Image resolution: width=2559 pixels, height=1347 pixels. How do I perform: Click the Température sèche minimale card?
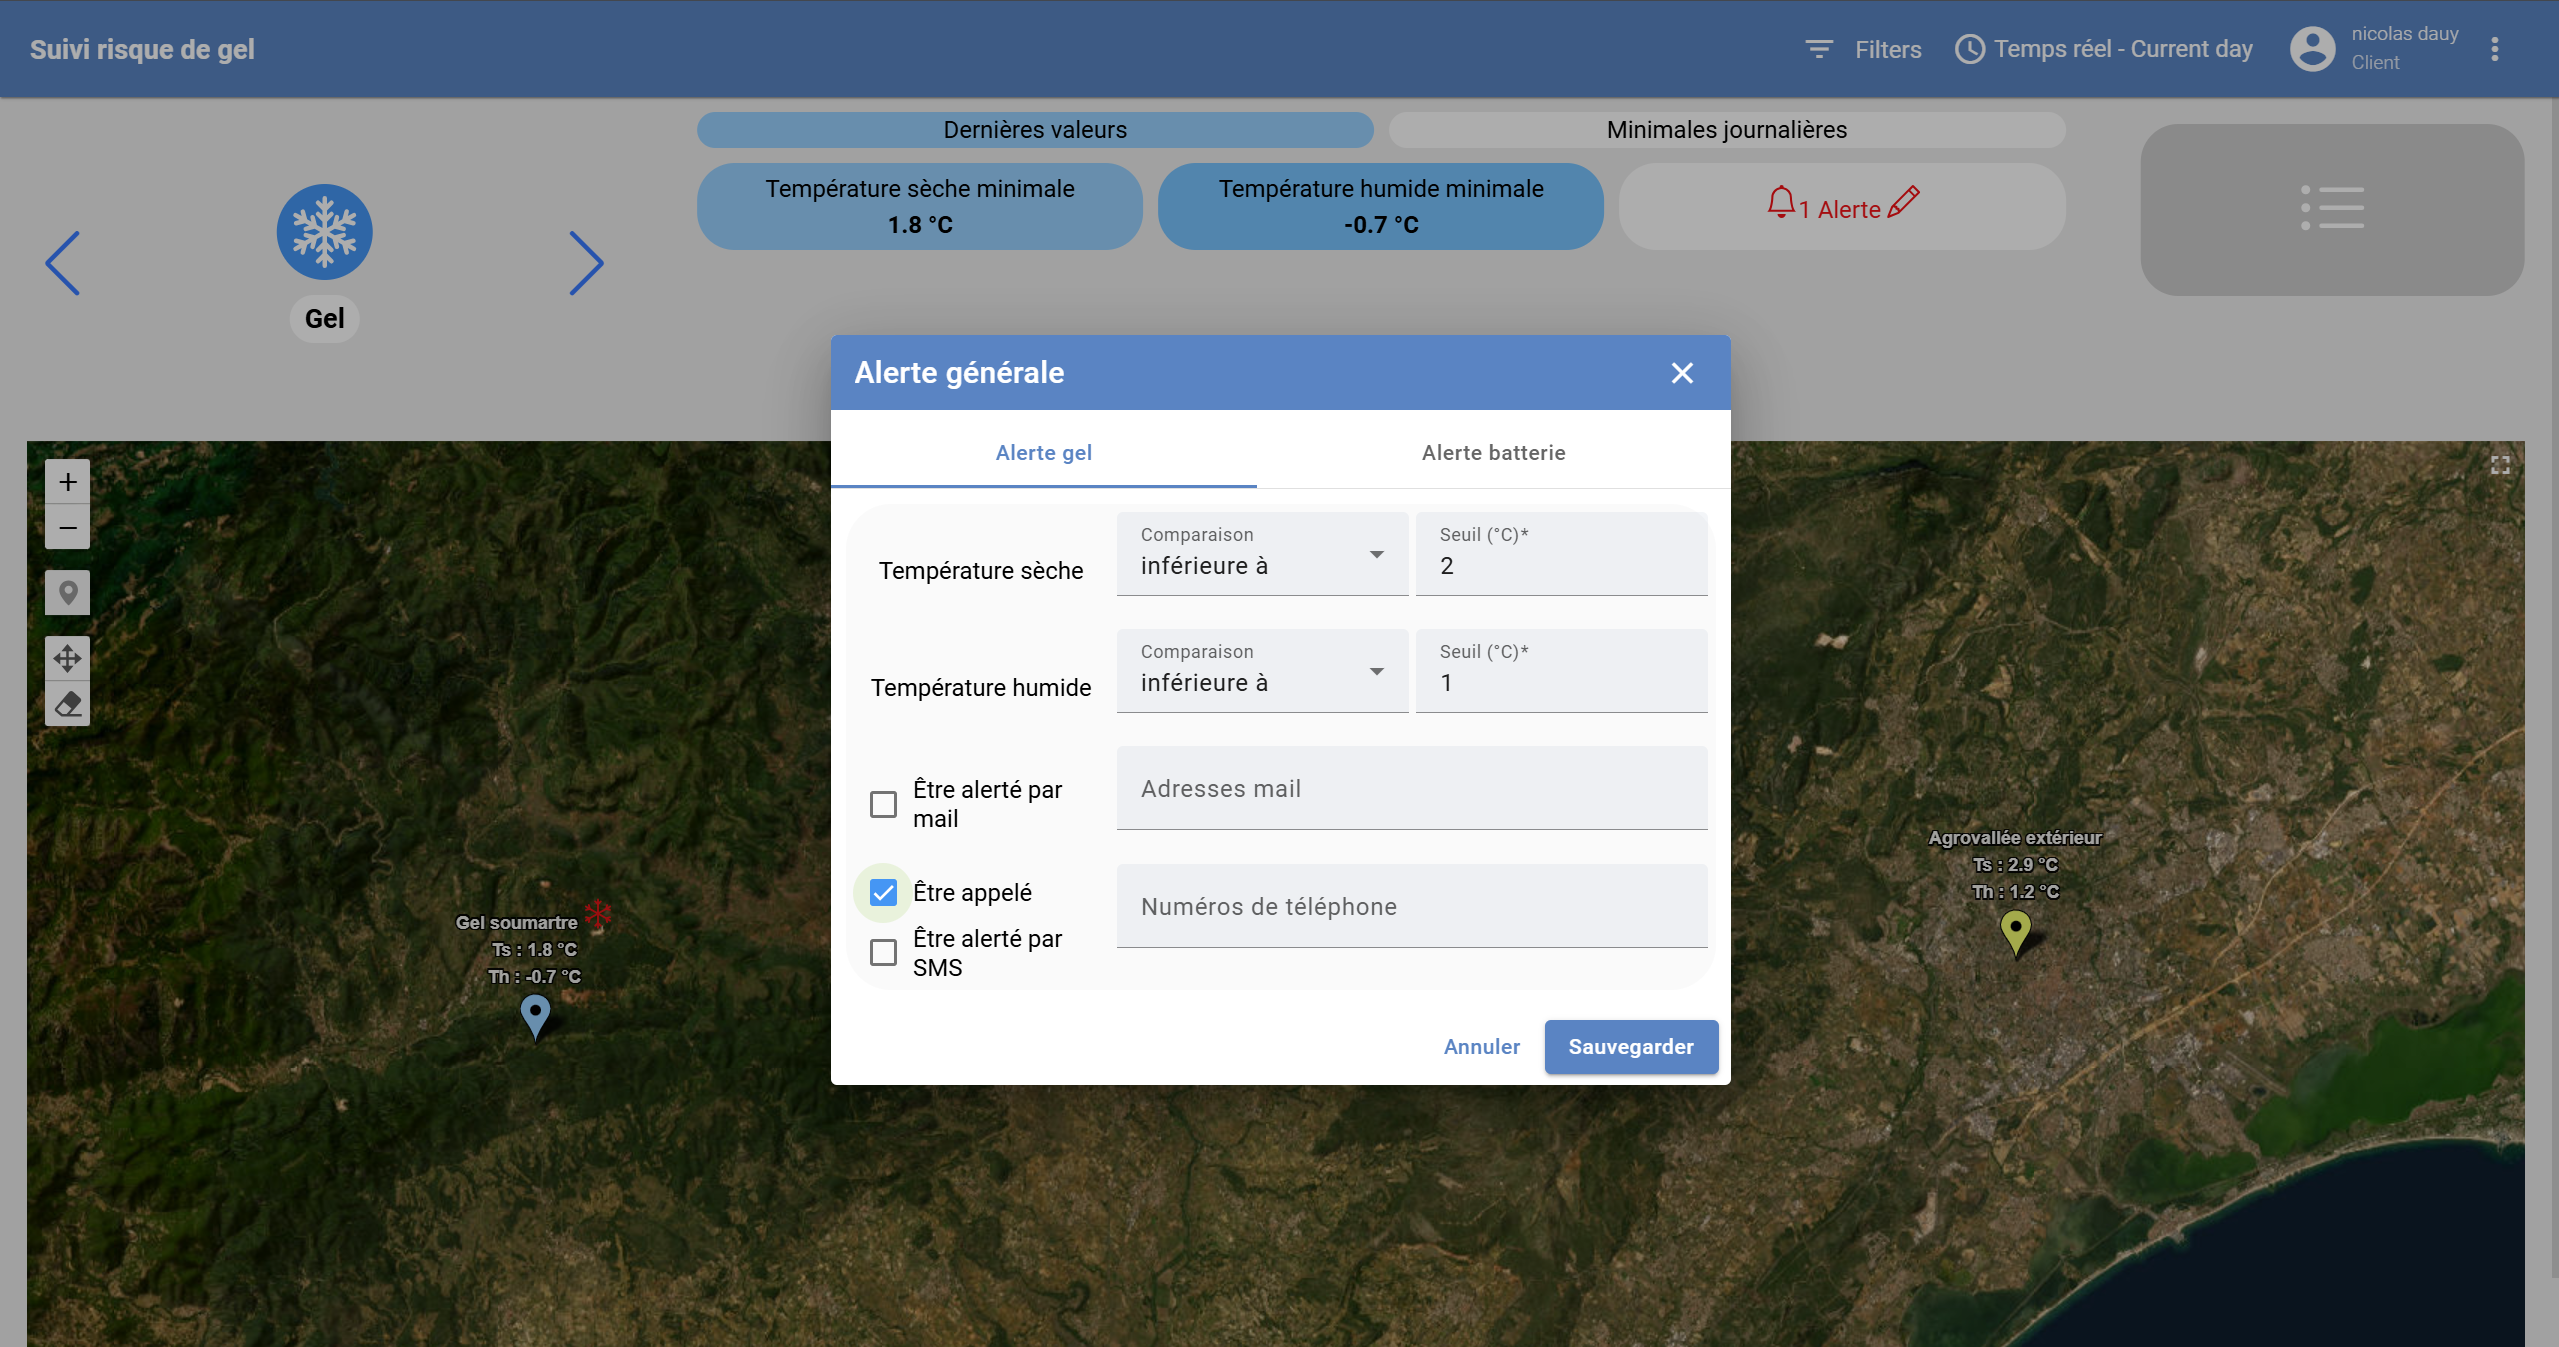pos(920,207)
